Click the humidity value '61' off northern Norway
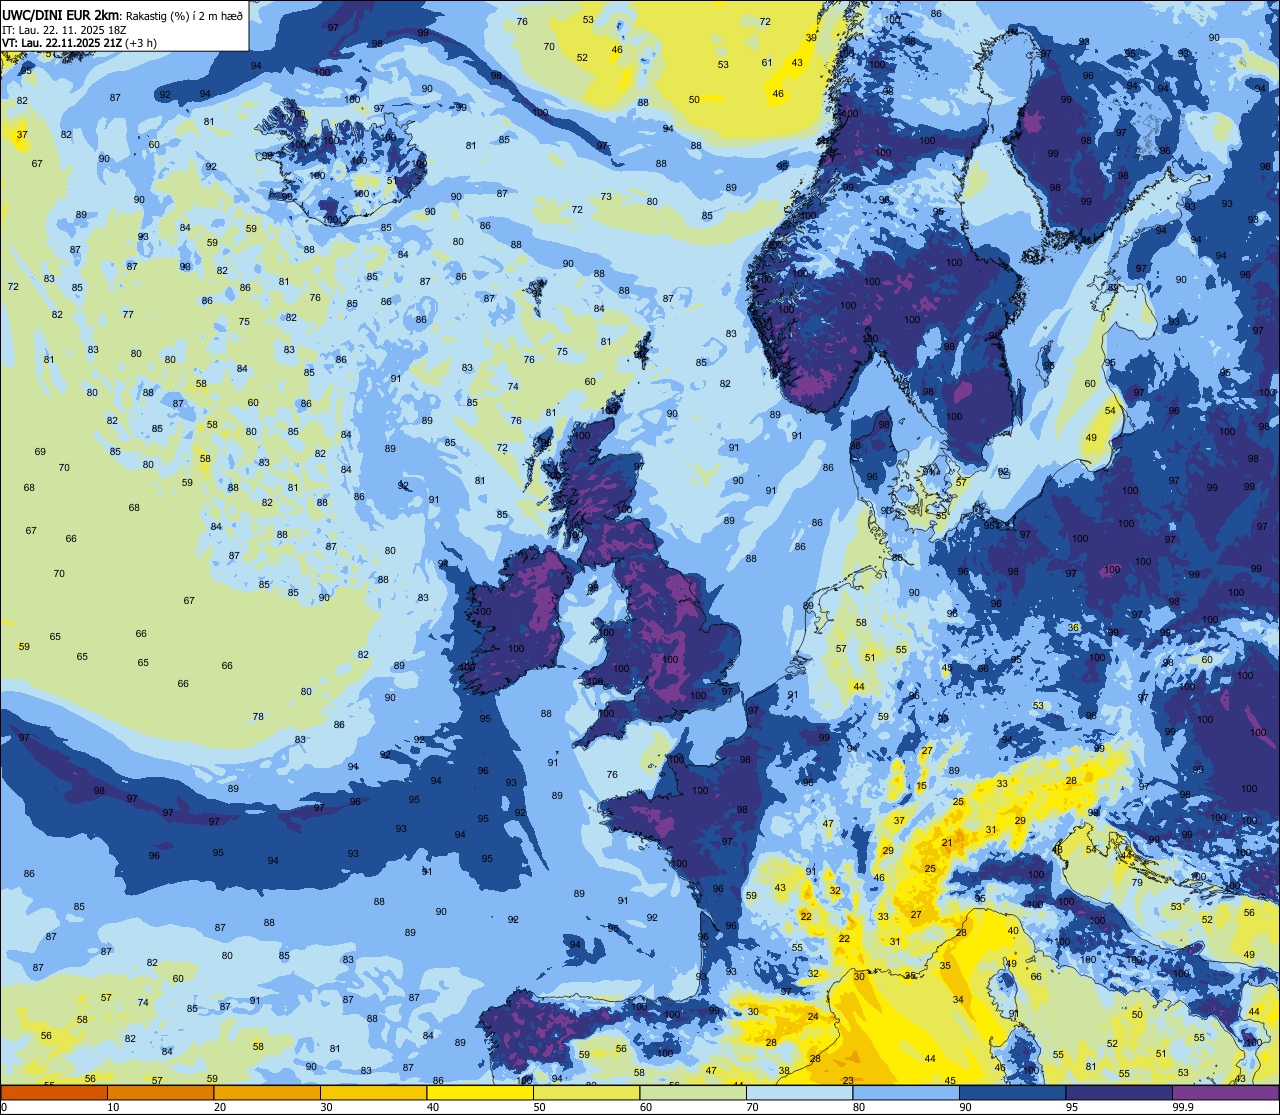Viewport: 1280px width, 1115px height. (x=767, y=63)
